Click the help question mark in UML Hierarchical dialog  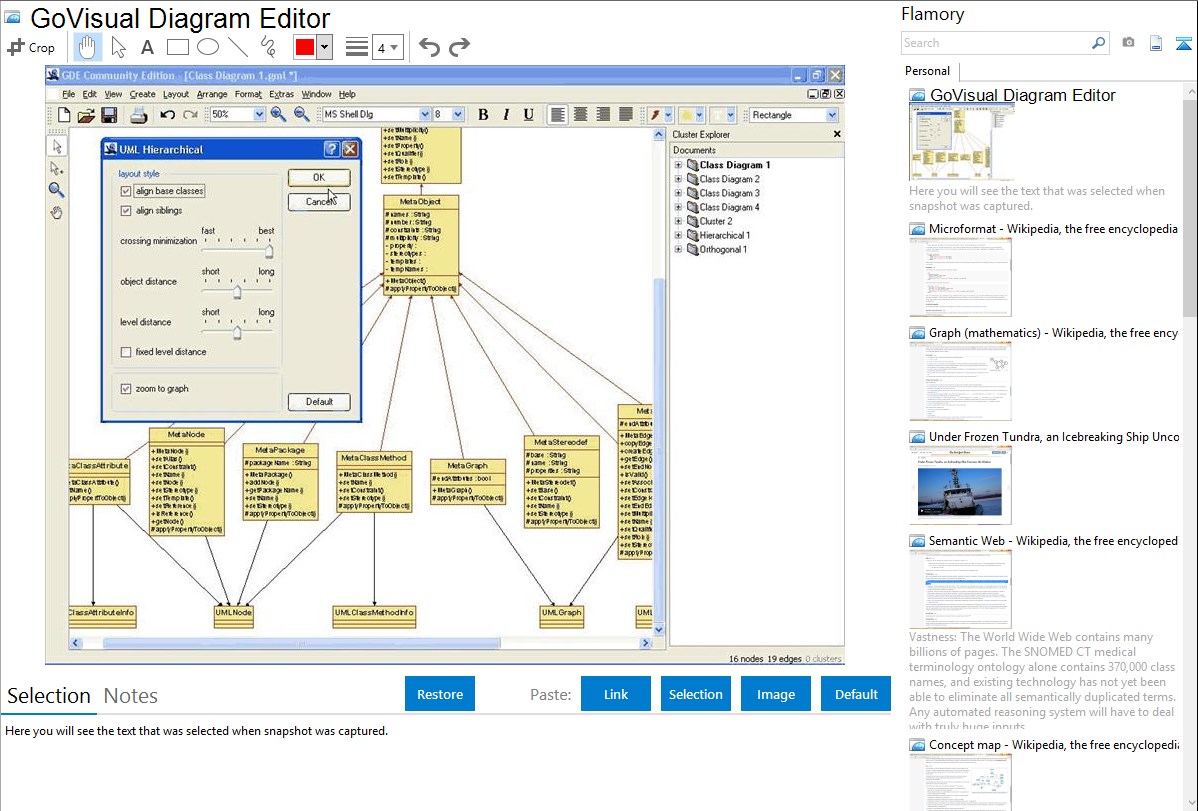[332, 149]
